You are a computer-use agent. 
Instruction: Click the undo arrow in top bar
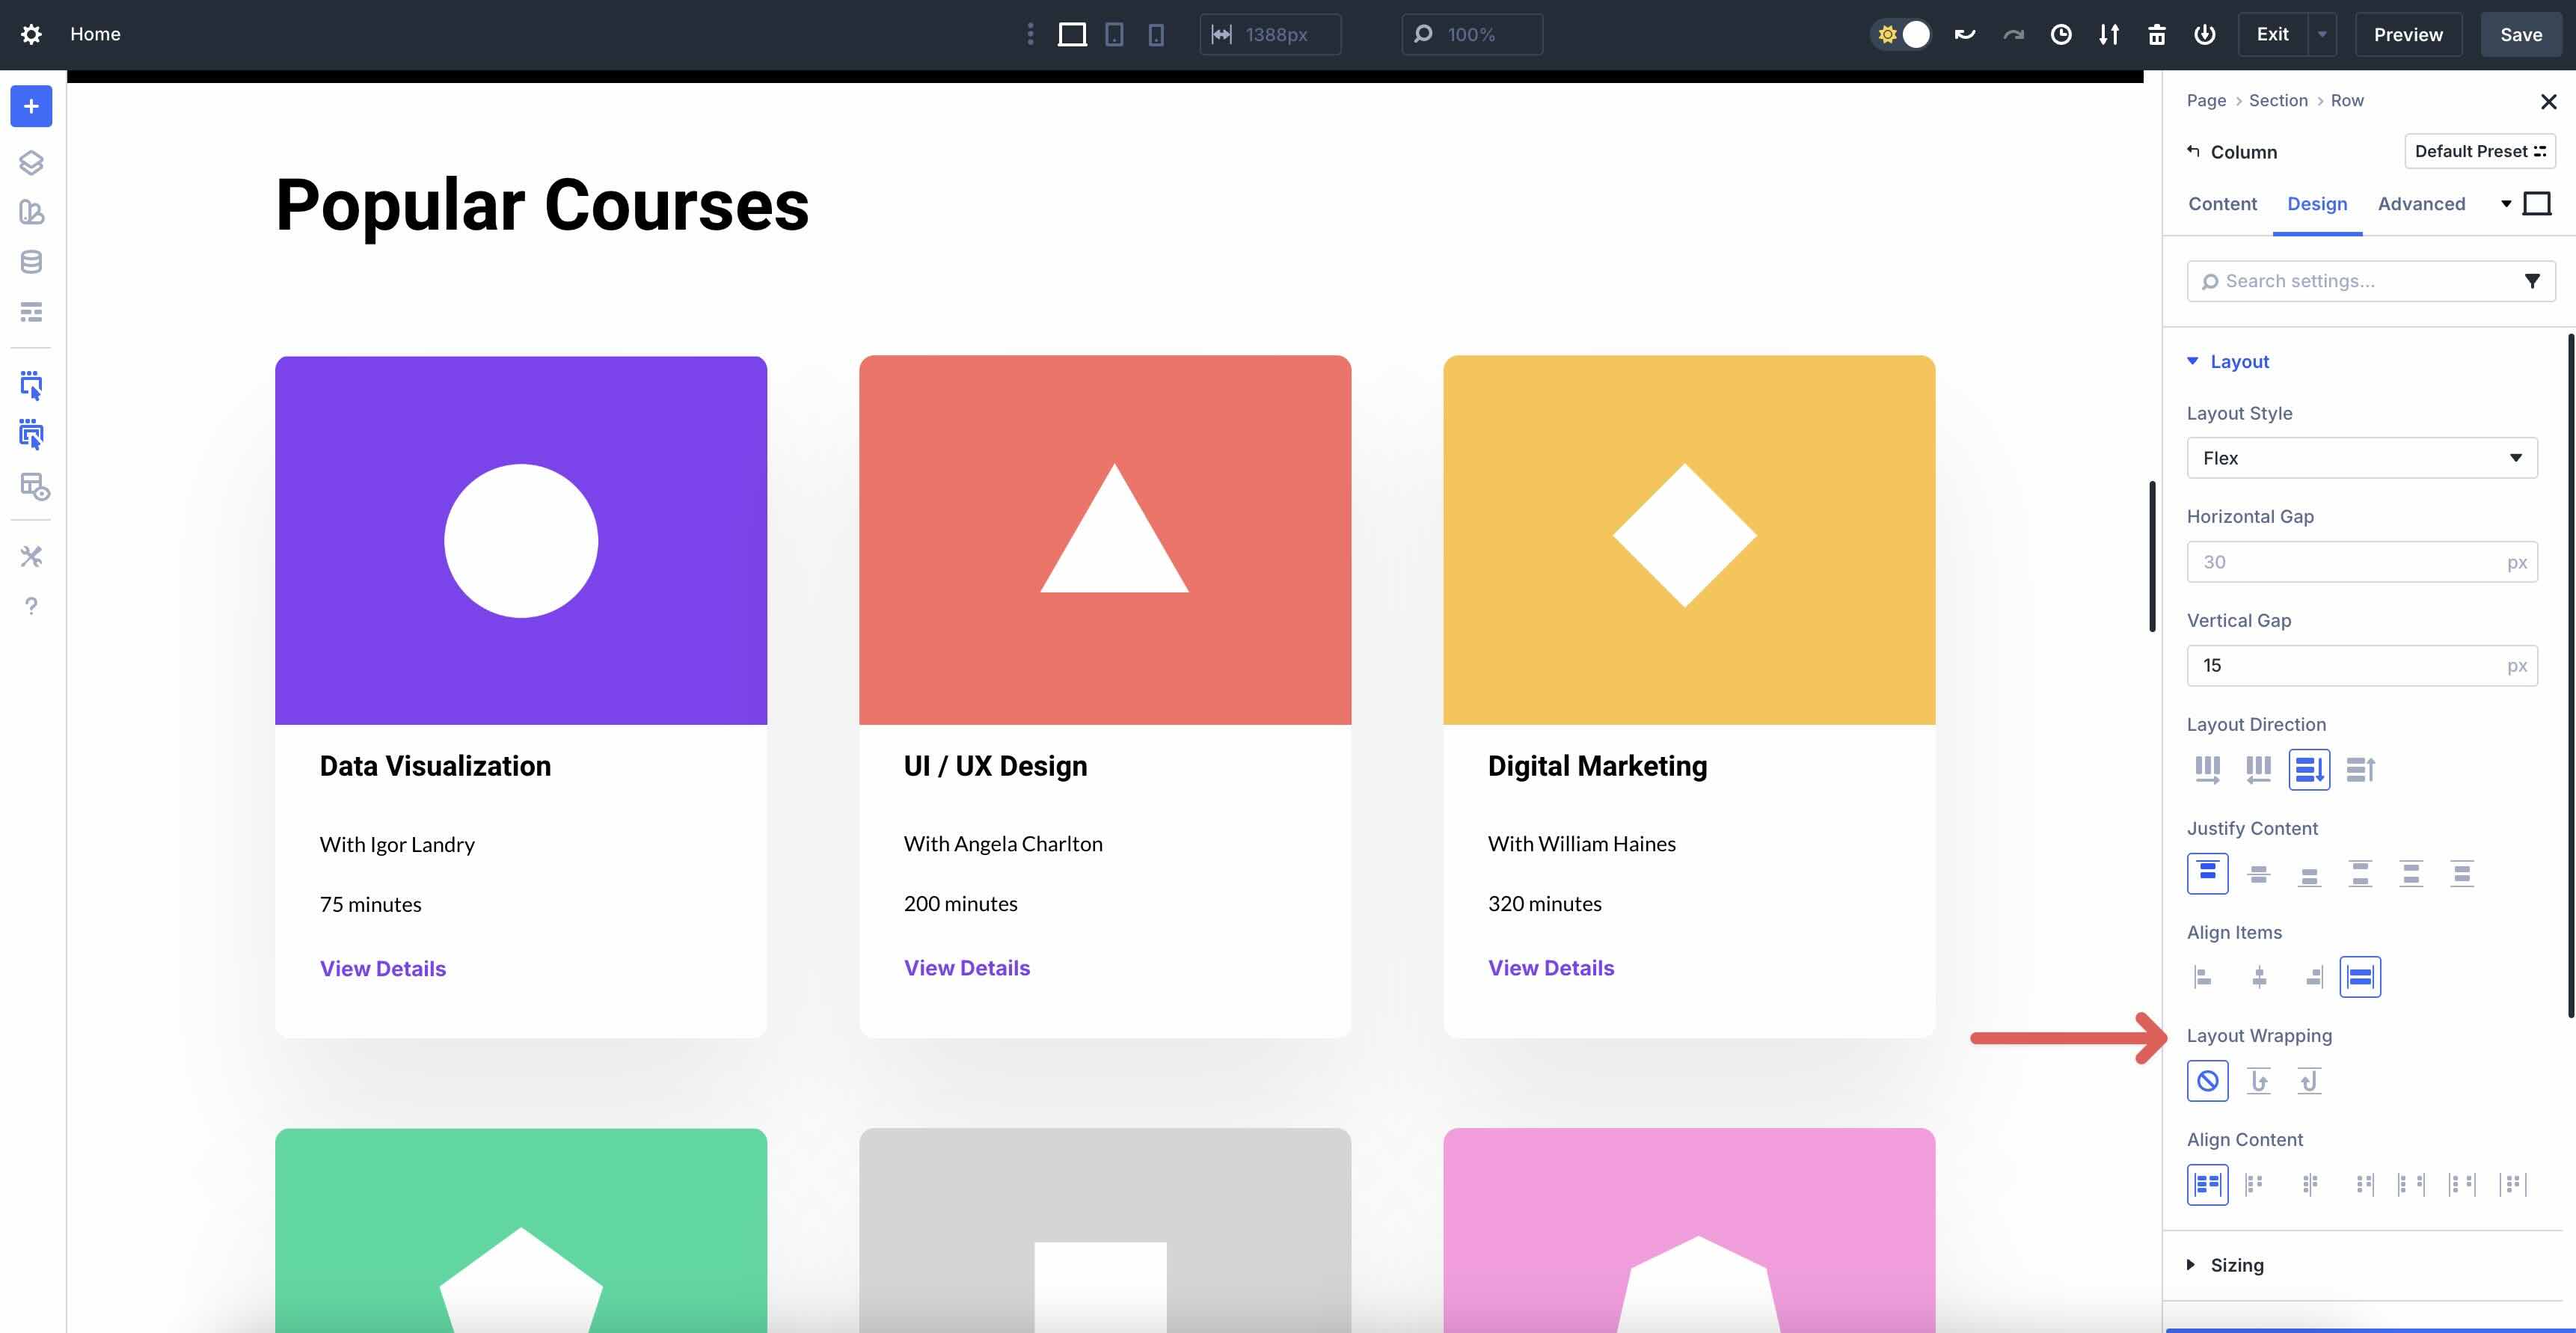pos(1964,33)
